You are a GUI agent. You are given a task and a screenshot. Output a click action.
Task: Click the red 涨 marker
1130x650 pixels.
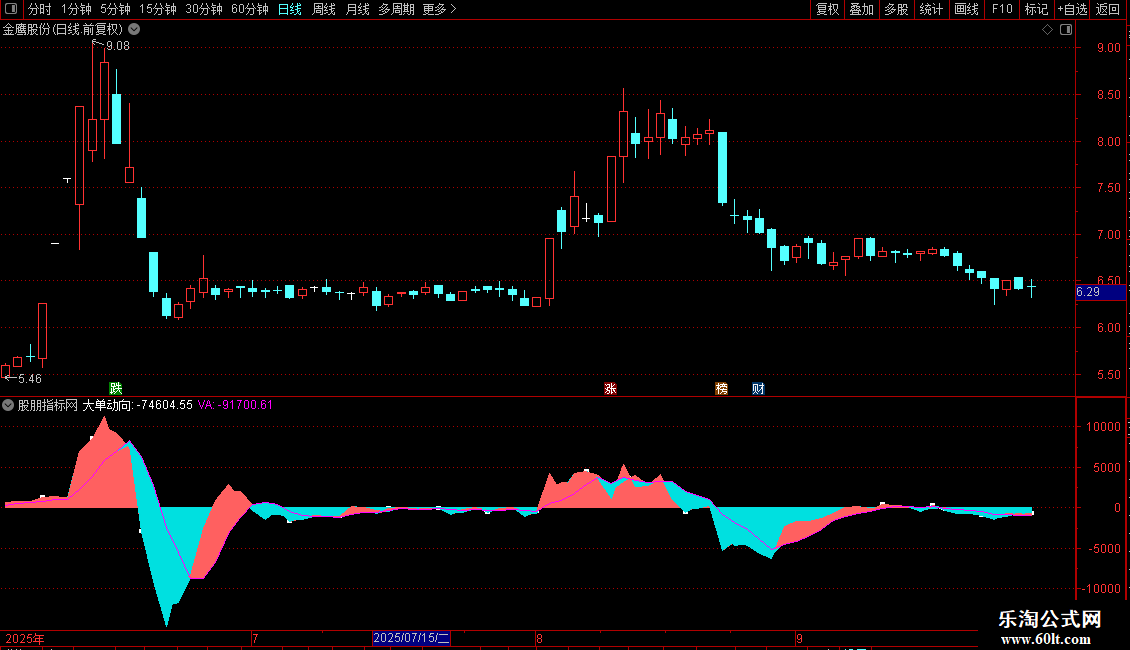click(x=610, y=388)
